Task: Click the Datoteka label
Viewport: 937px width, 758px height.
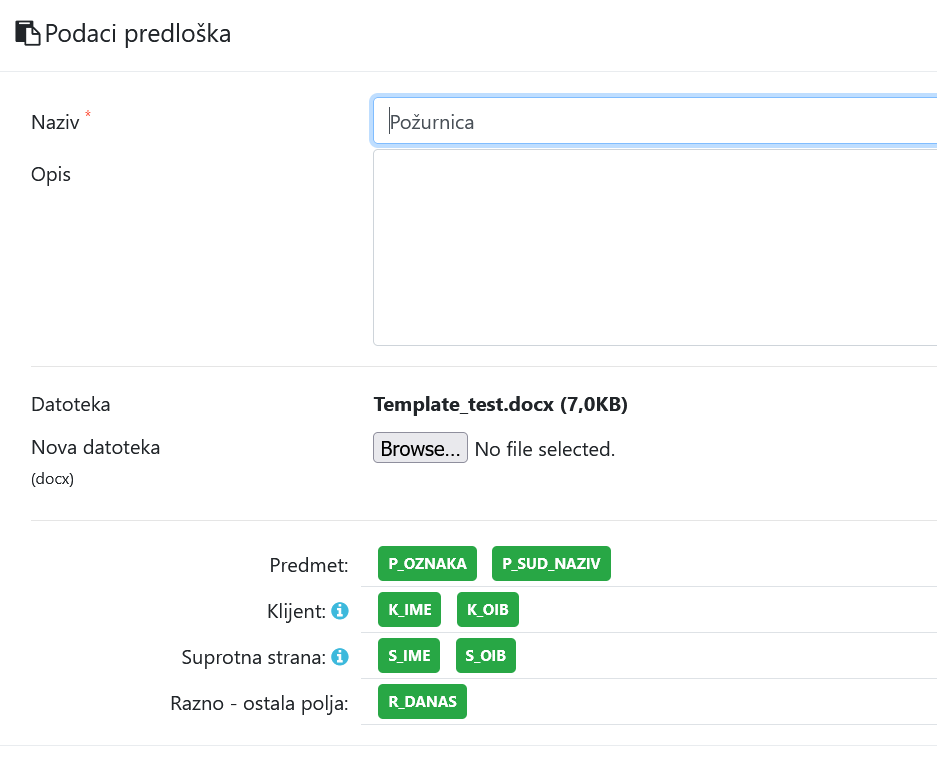Action: pyautogui.click(x=71, y=404)
